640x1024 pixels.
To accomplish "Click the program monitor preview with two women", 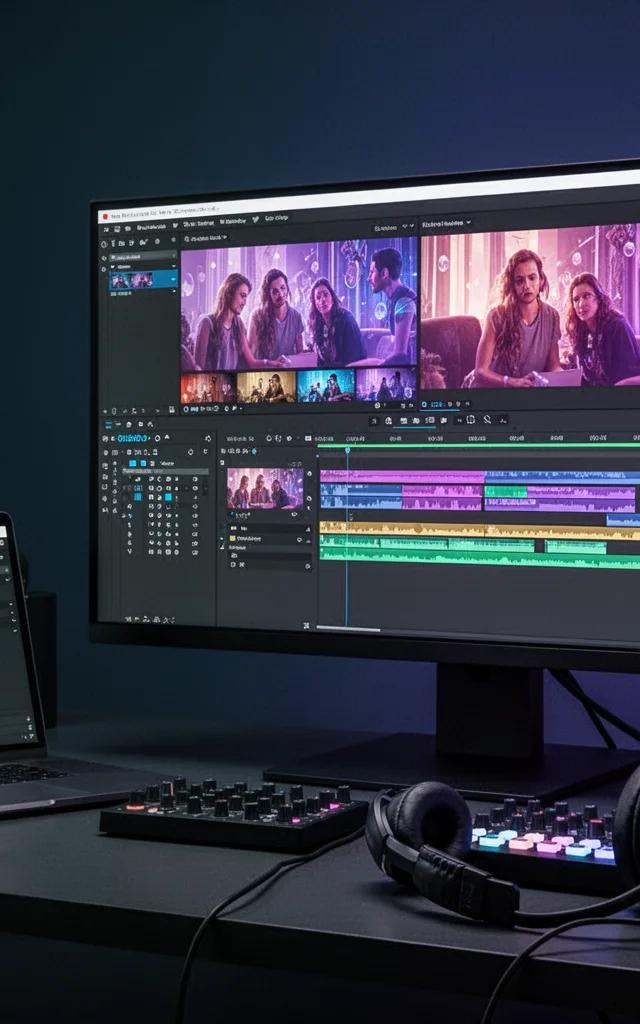I will tap(530, 307).
